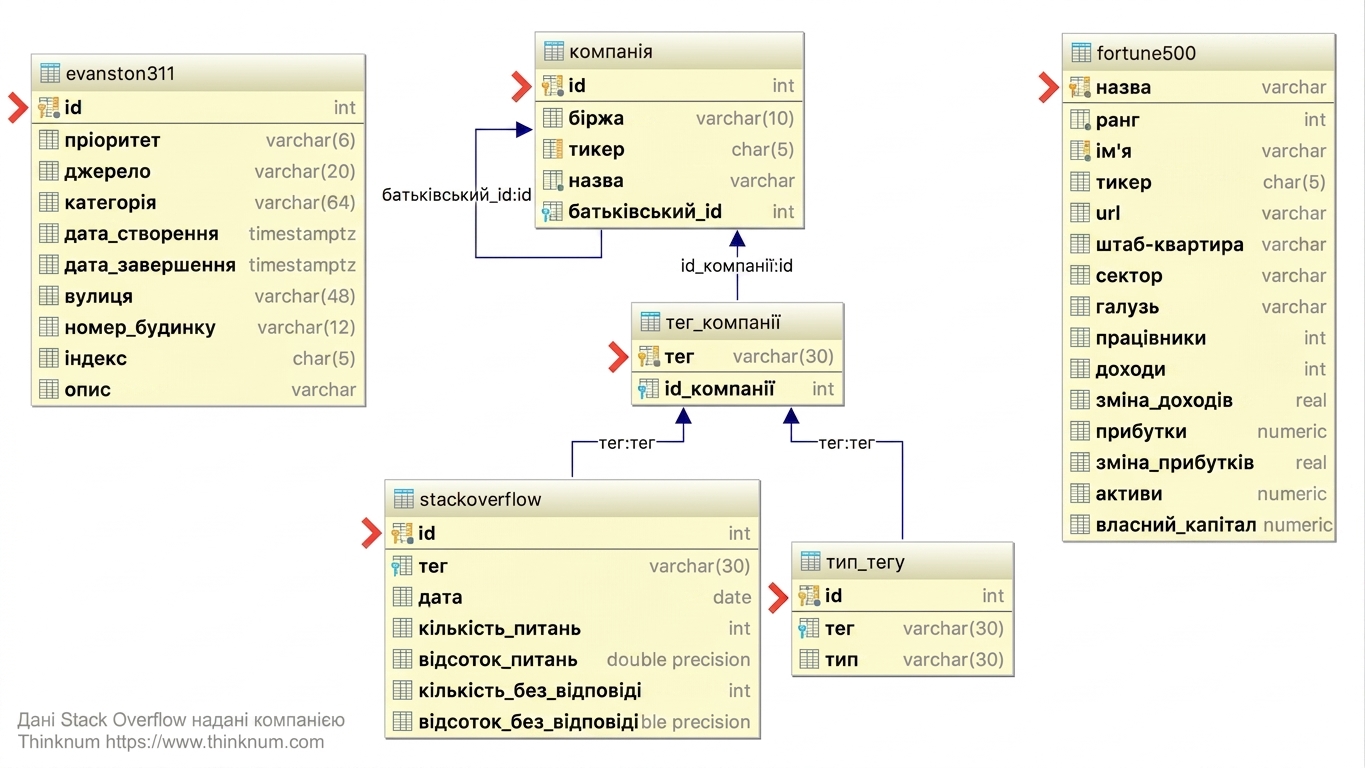Select the сектор column name

1129,275
